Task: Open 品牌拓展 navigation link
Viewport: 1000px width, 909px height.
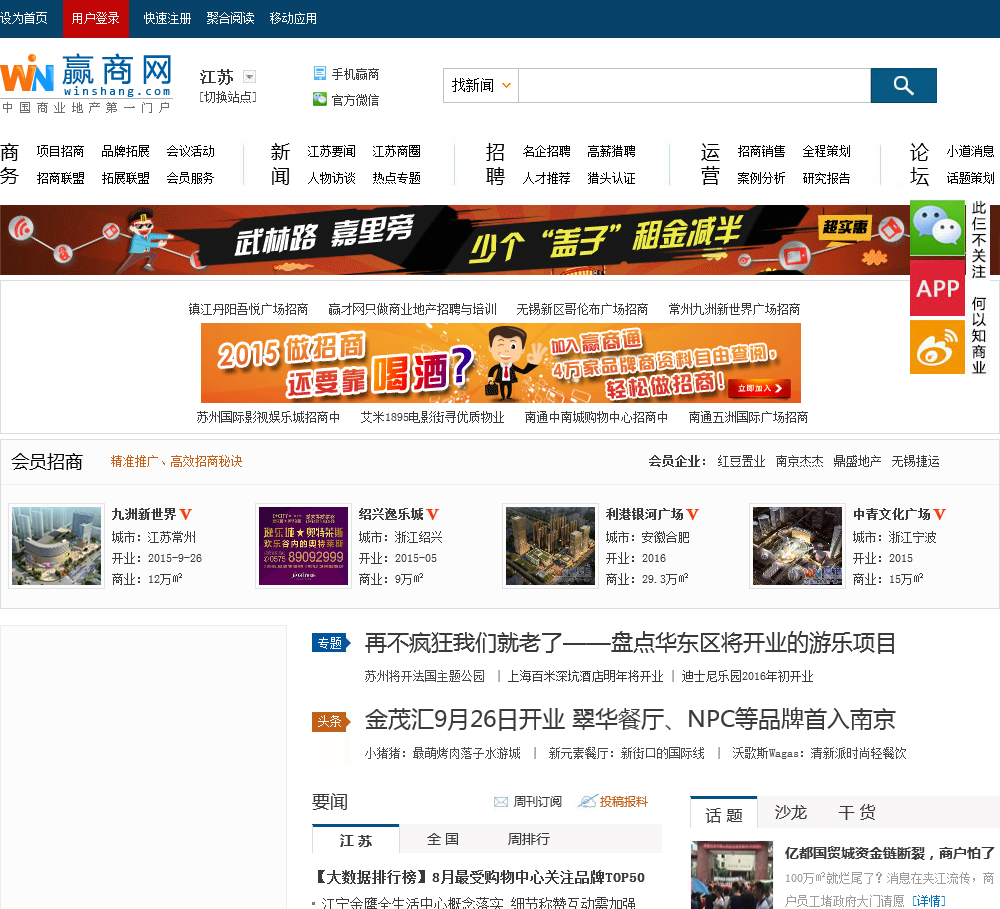Action: pyautogui.click(x=126, y=151)
